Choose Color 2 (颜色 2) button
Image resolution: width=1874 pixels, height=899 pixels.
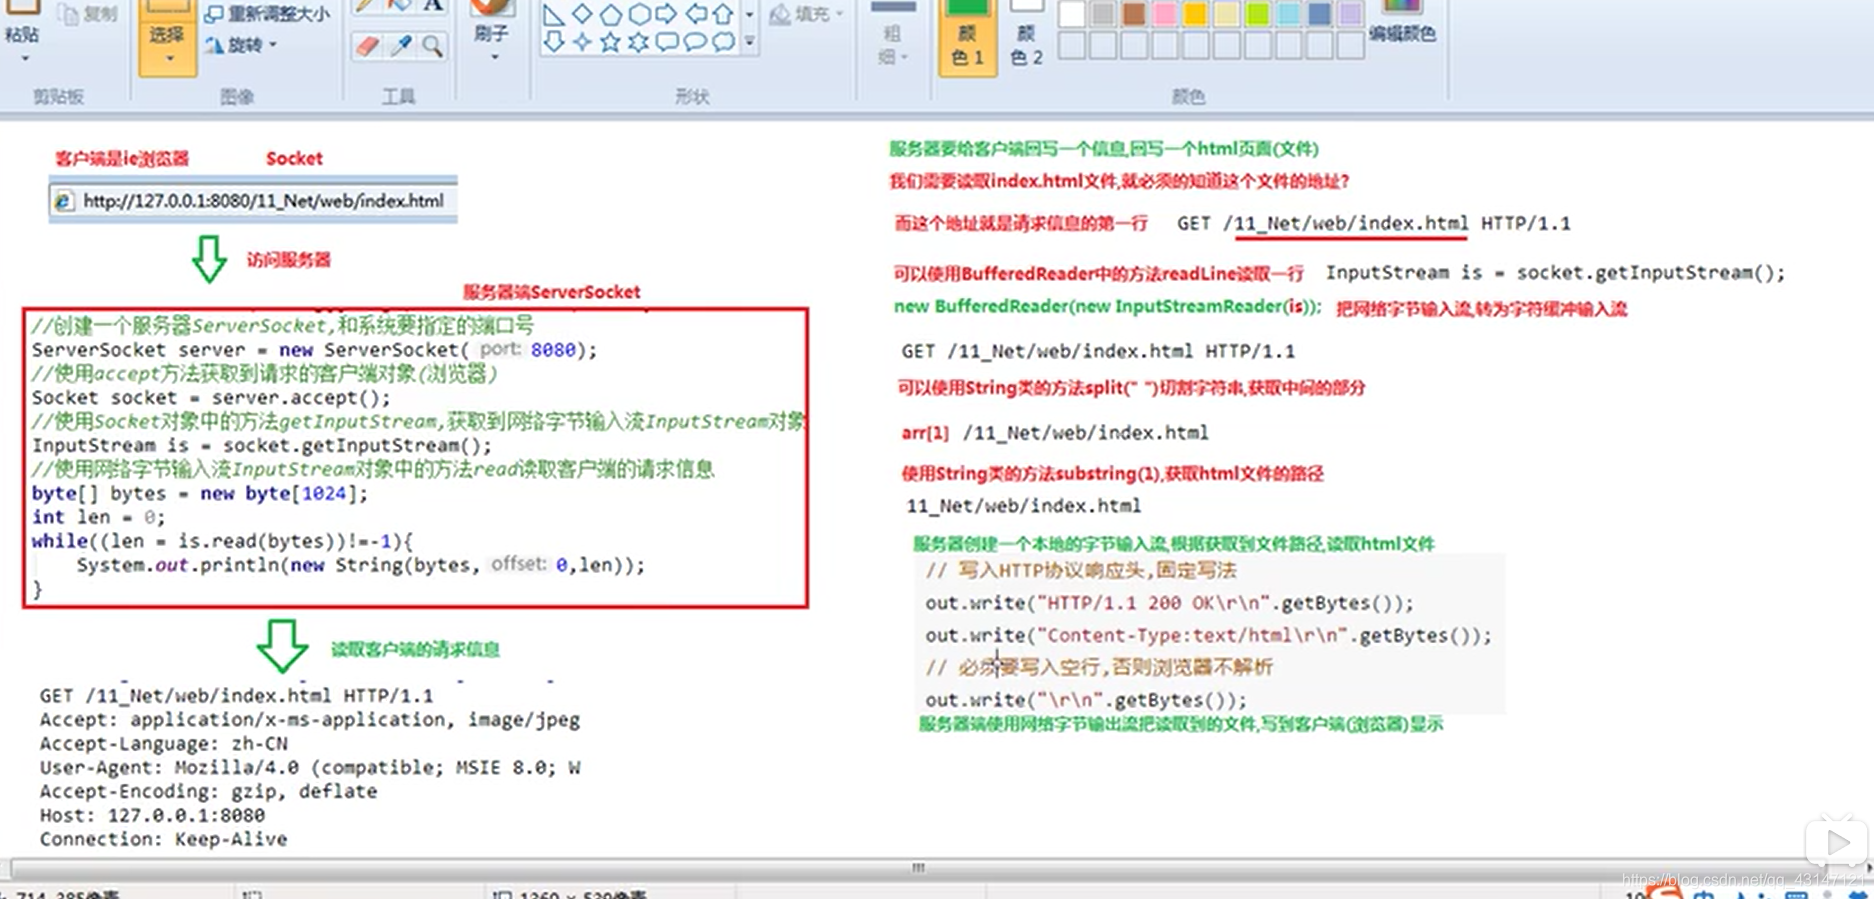pos(1026,34)
